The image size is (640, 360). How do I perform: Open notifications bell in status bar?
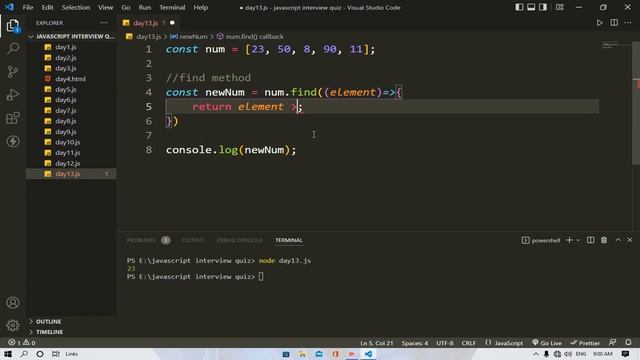click(x=628, y=342)
